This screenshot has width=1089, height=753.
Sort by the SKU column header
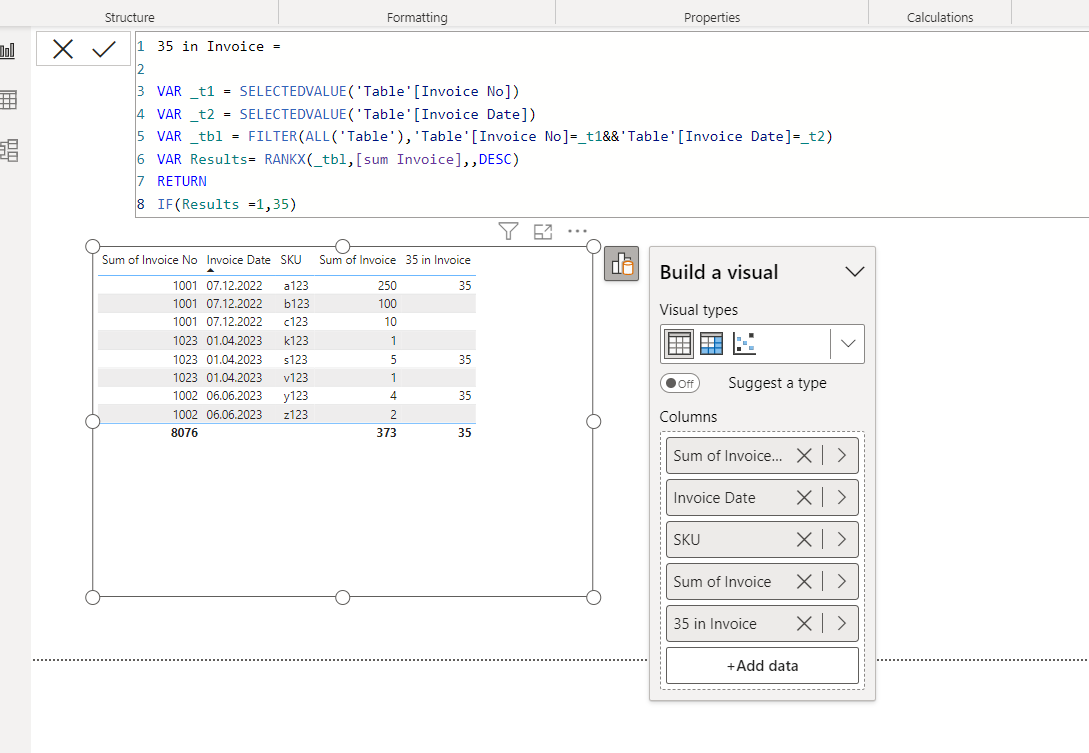pyautogui.click(x=291, y=260)
